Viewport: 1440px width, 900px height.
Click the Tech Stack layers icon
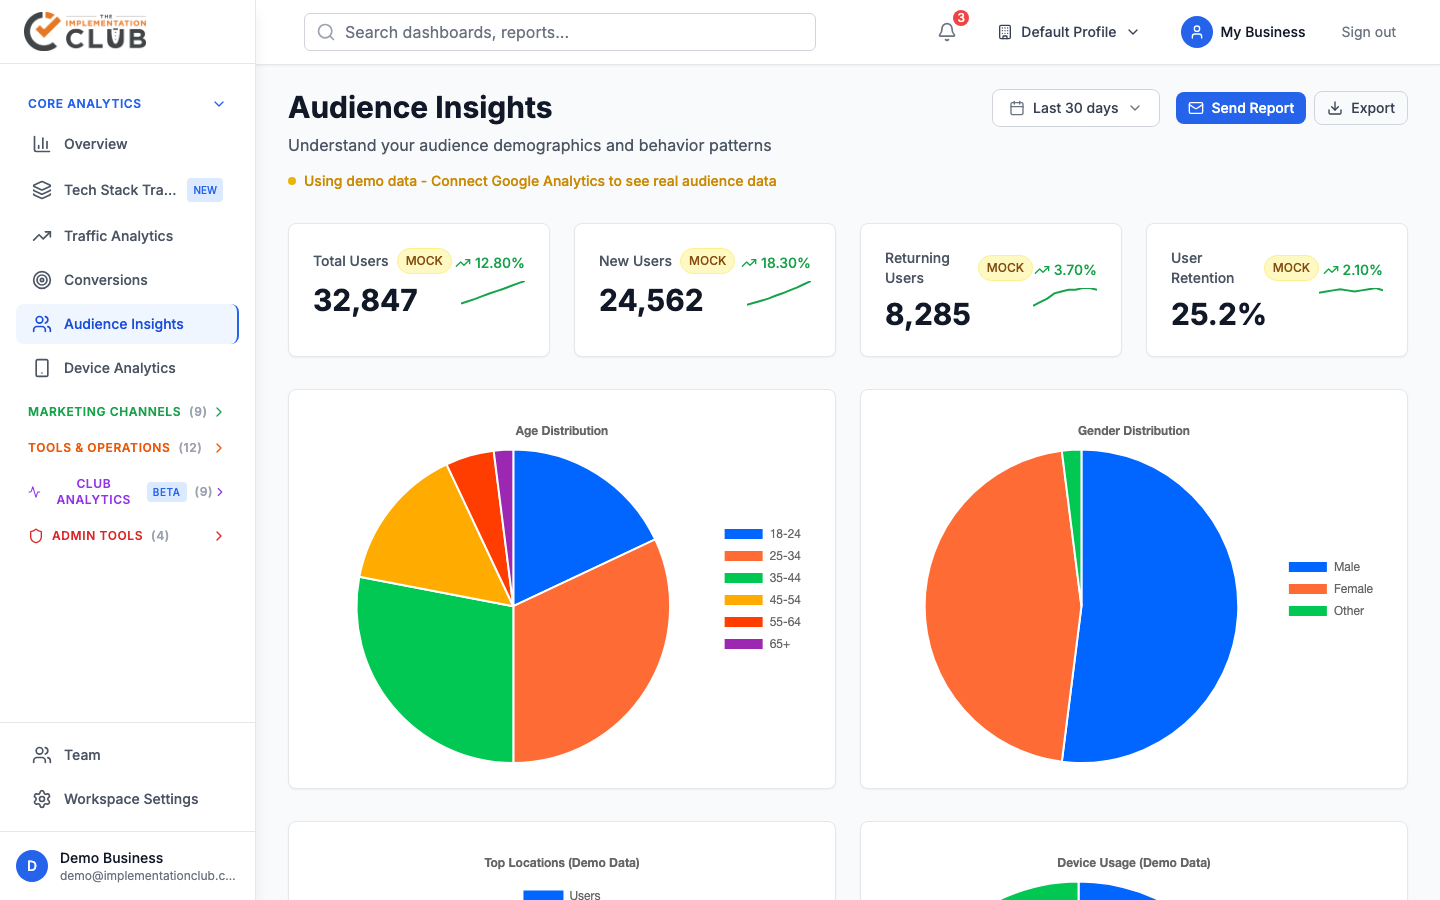42,190
